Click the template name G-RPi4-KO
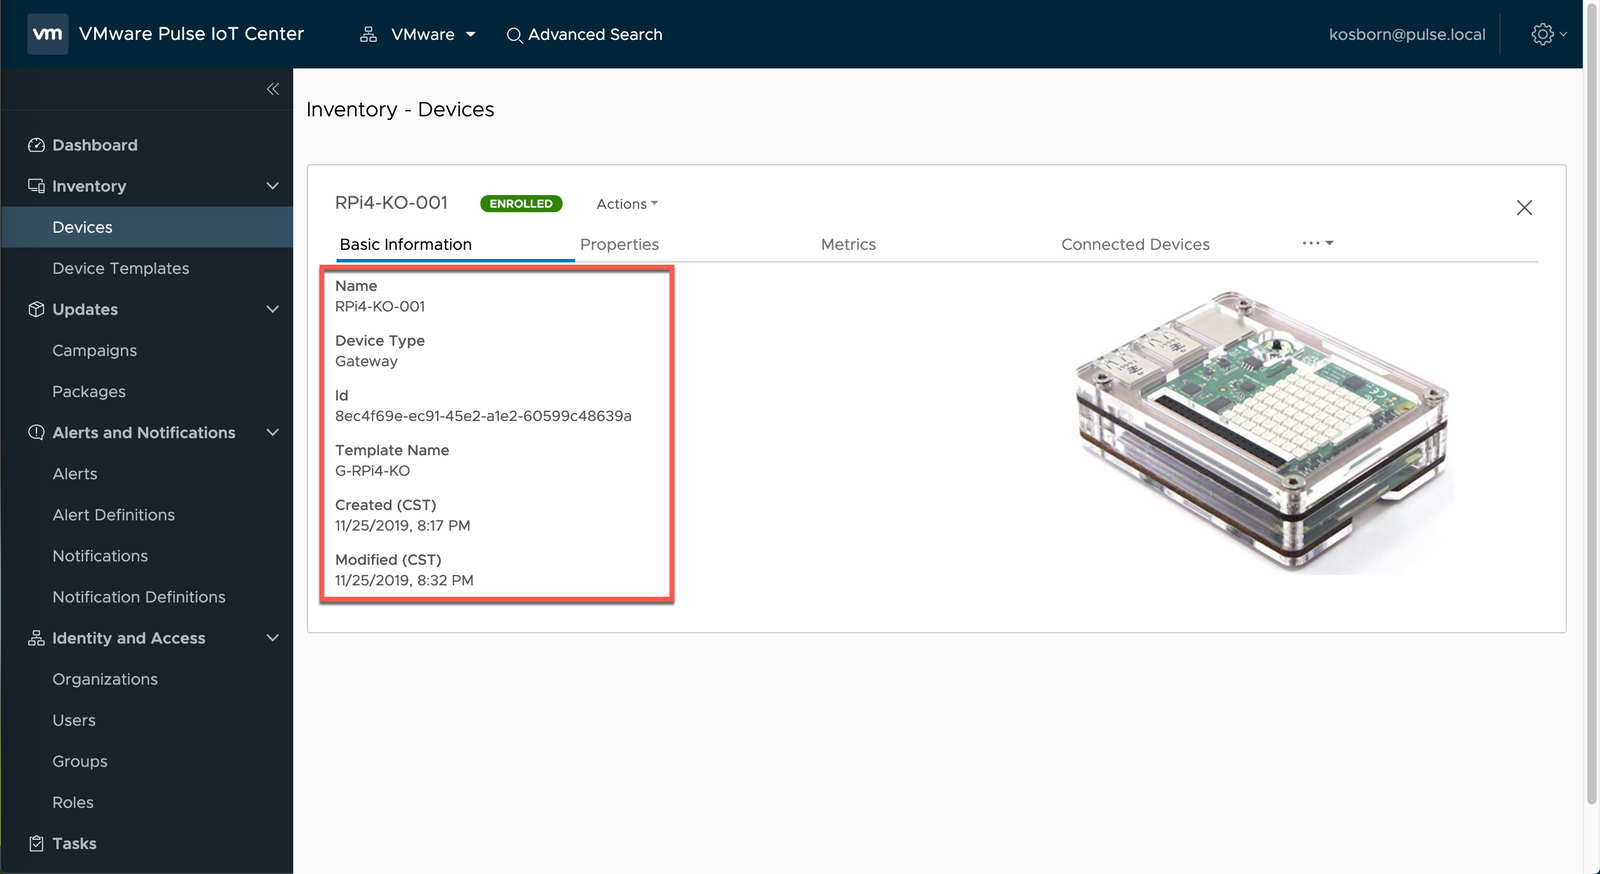Viewport: 1600px width, 874px height. click(x=372, y=470)
